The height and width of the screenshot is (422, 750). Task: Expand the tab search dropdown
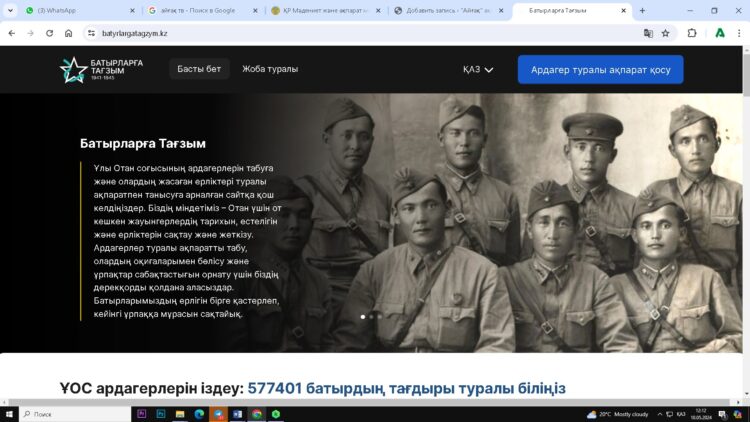click(10, 11)
